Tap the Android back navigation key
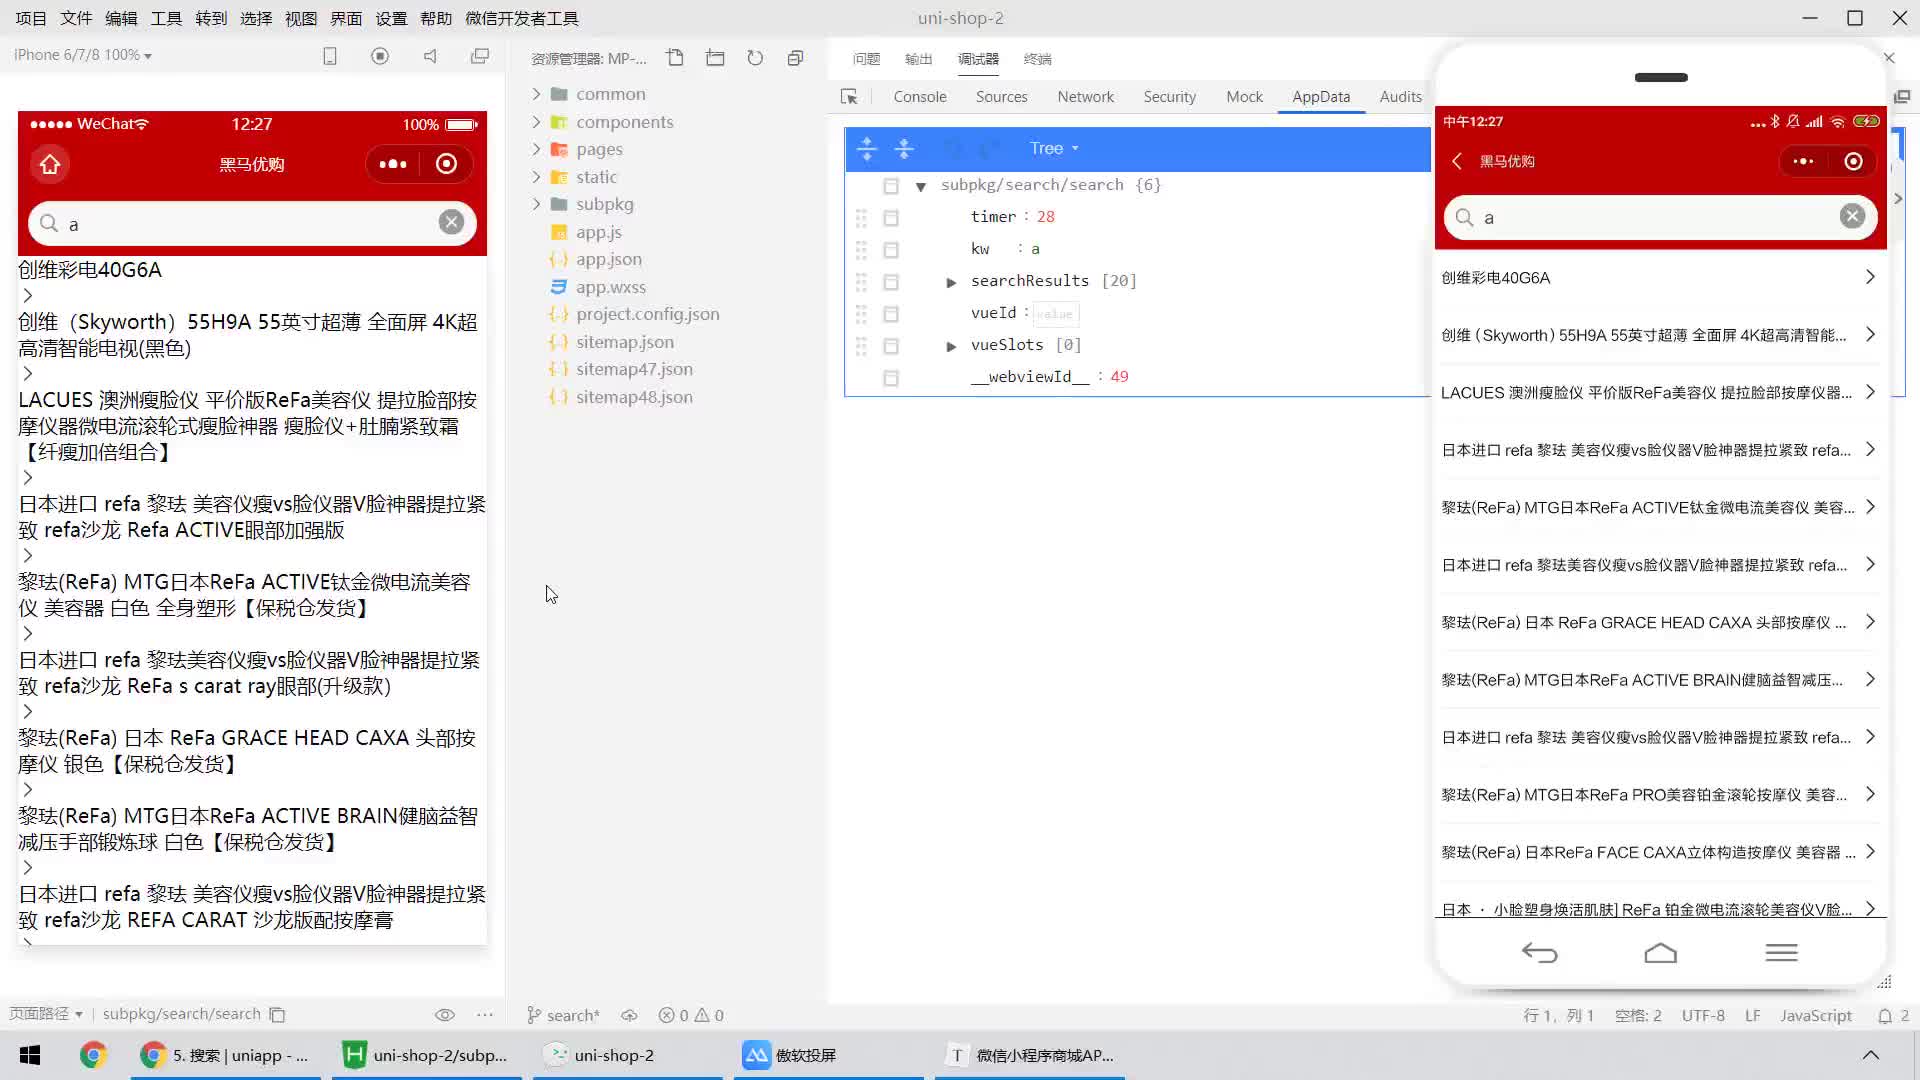The image size is (1920, 1080). click(x=1540, y=953)
